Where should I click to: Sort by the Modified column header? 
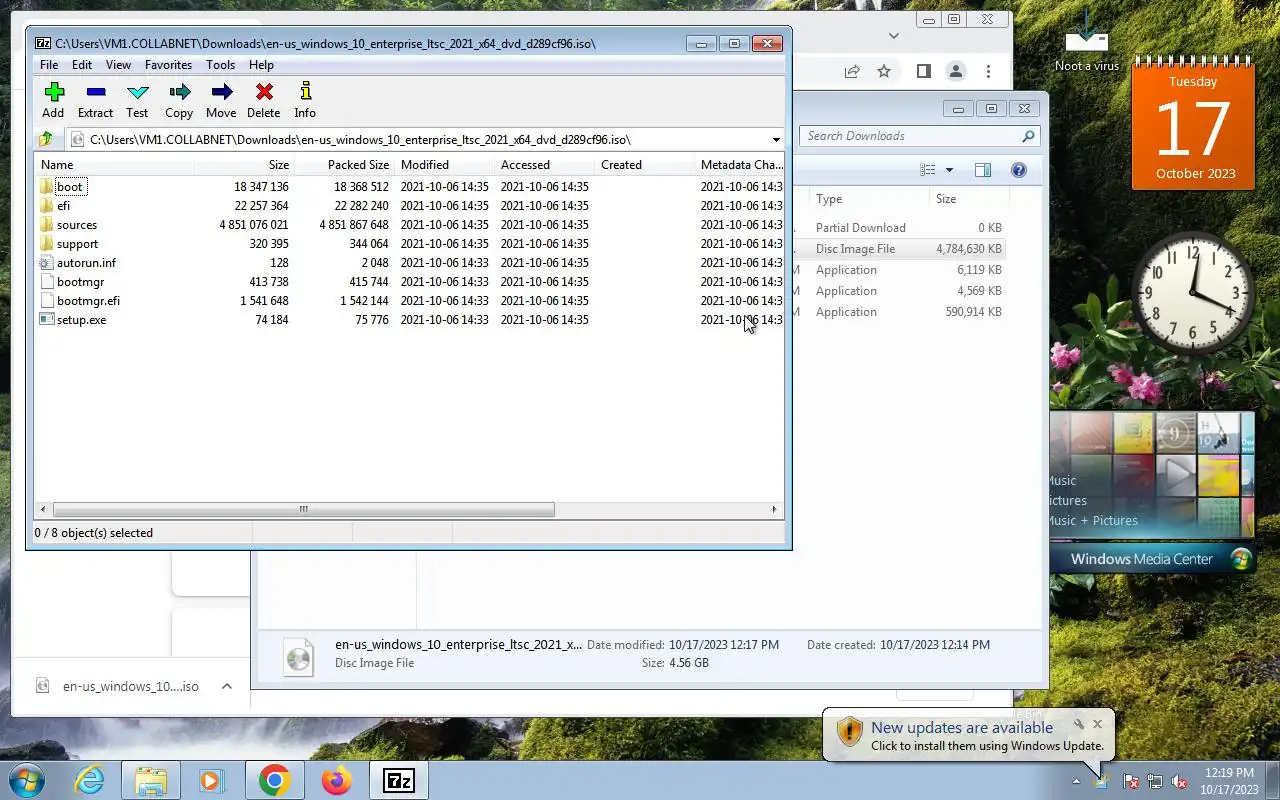point(444,165)
